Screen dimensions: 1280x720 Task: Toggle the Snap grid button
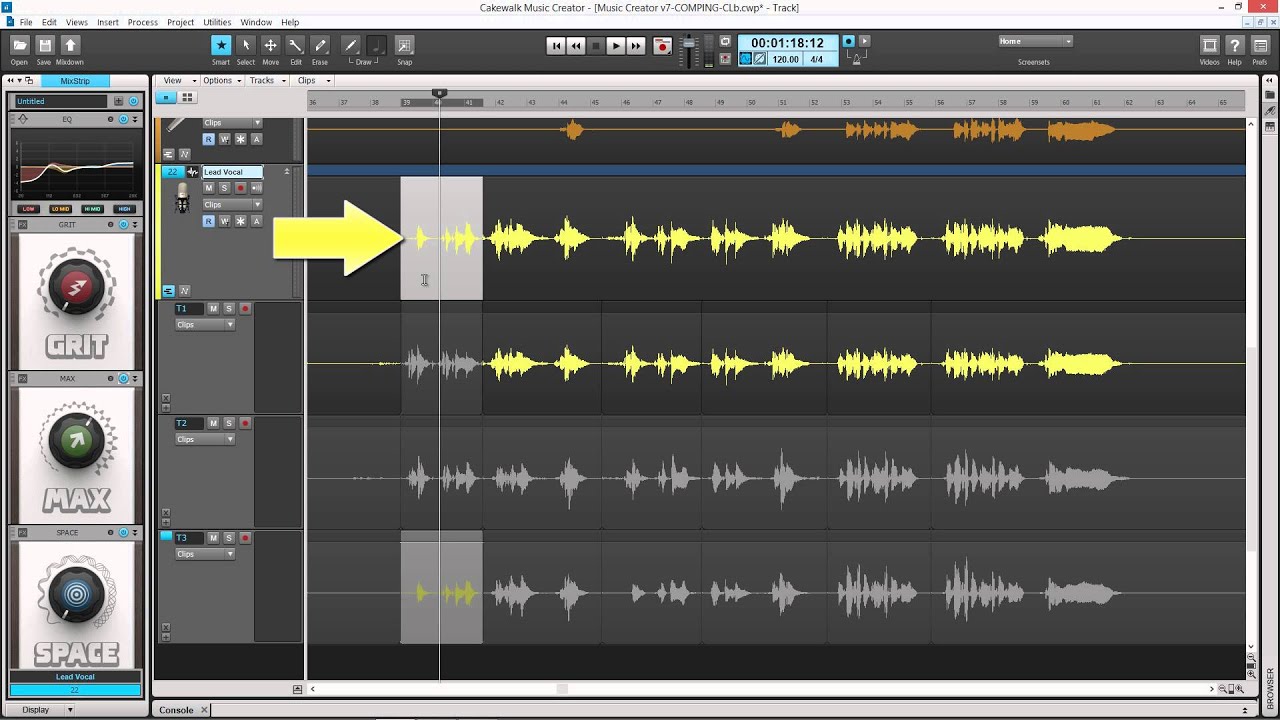coord(404,45)
